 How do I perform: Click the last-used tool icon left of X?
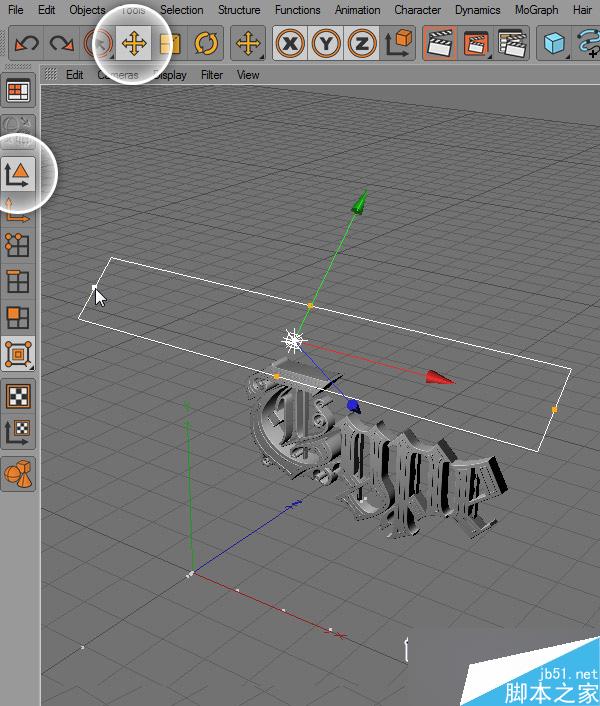pyautogui.click(x=248, y=43)
